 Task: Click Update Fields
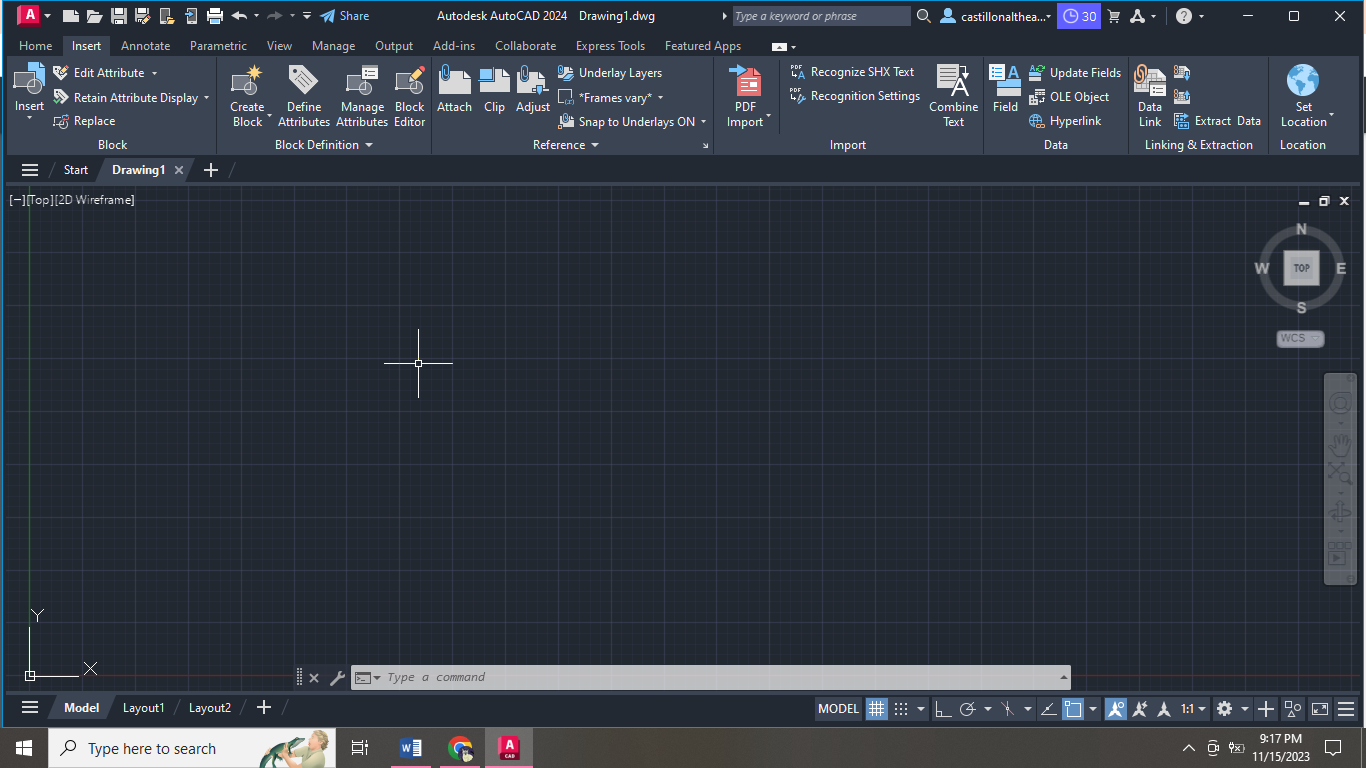[x=1075, y=73]
